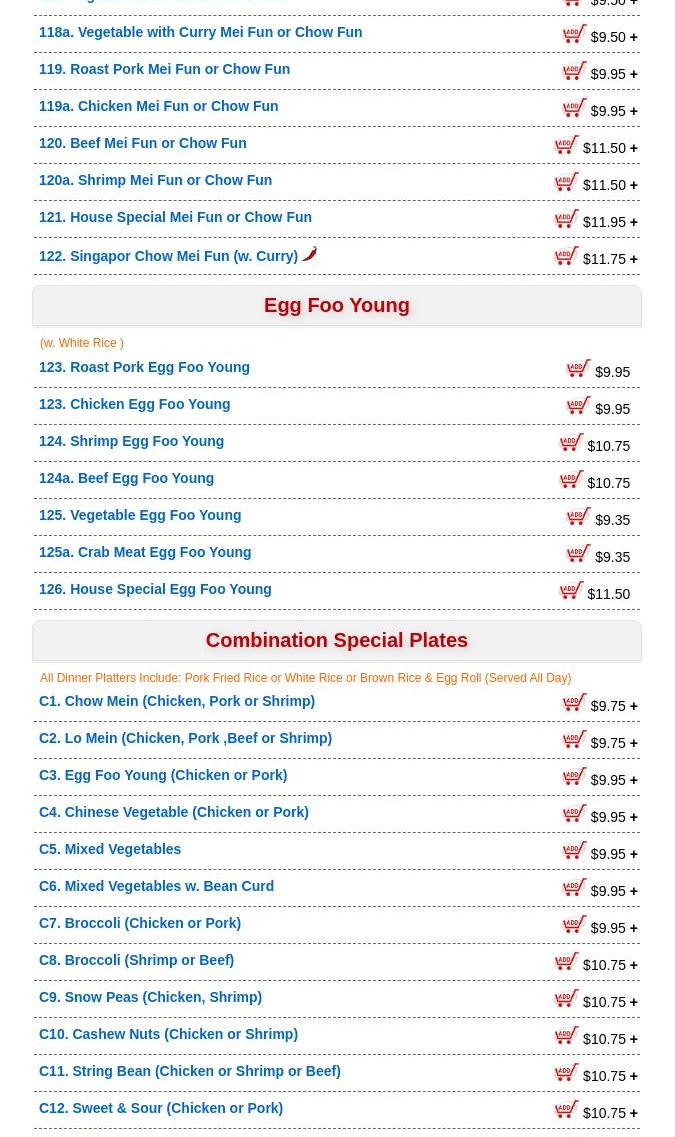Image resolution: width=675 pixels, height=1137 pixels.
Task: Click Beef Egg Foo Young item name
Action: click(x=126, y=478)
